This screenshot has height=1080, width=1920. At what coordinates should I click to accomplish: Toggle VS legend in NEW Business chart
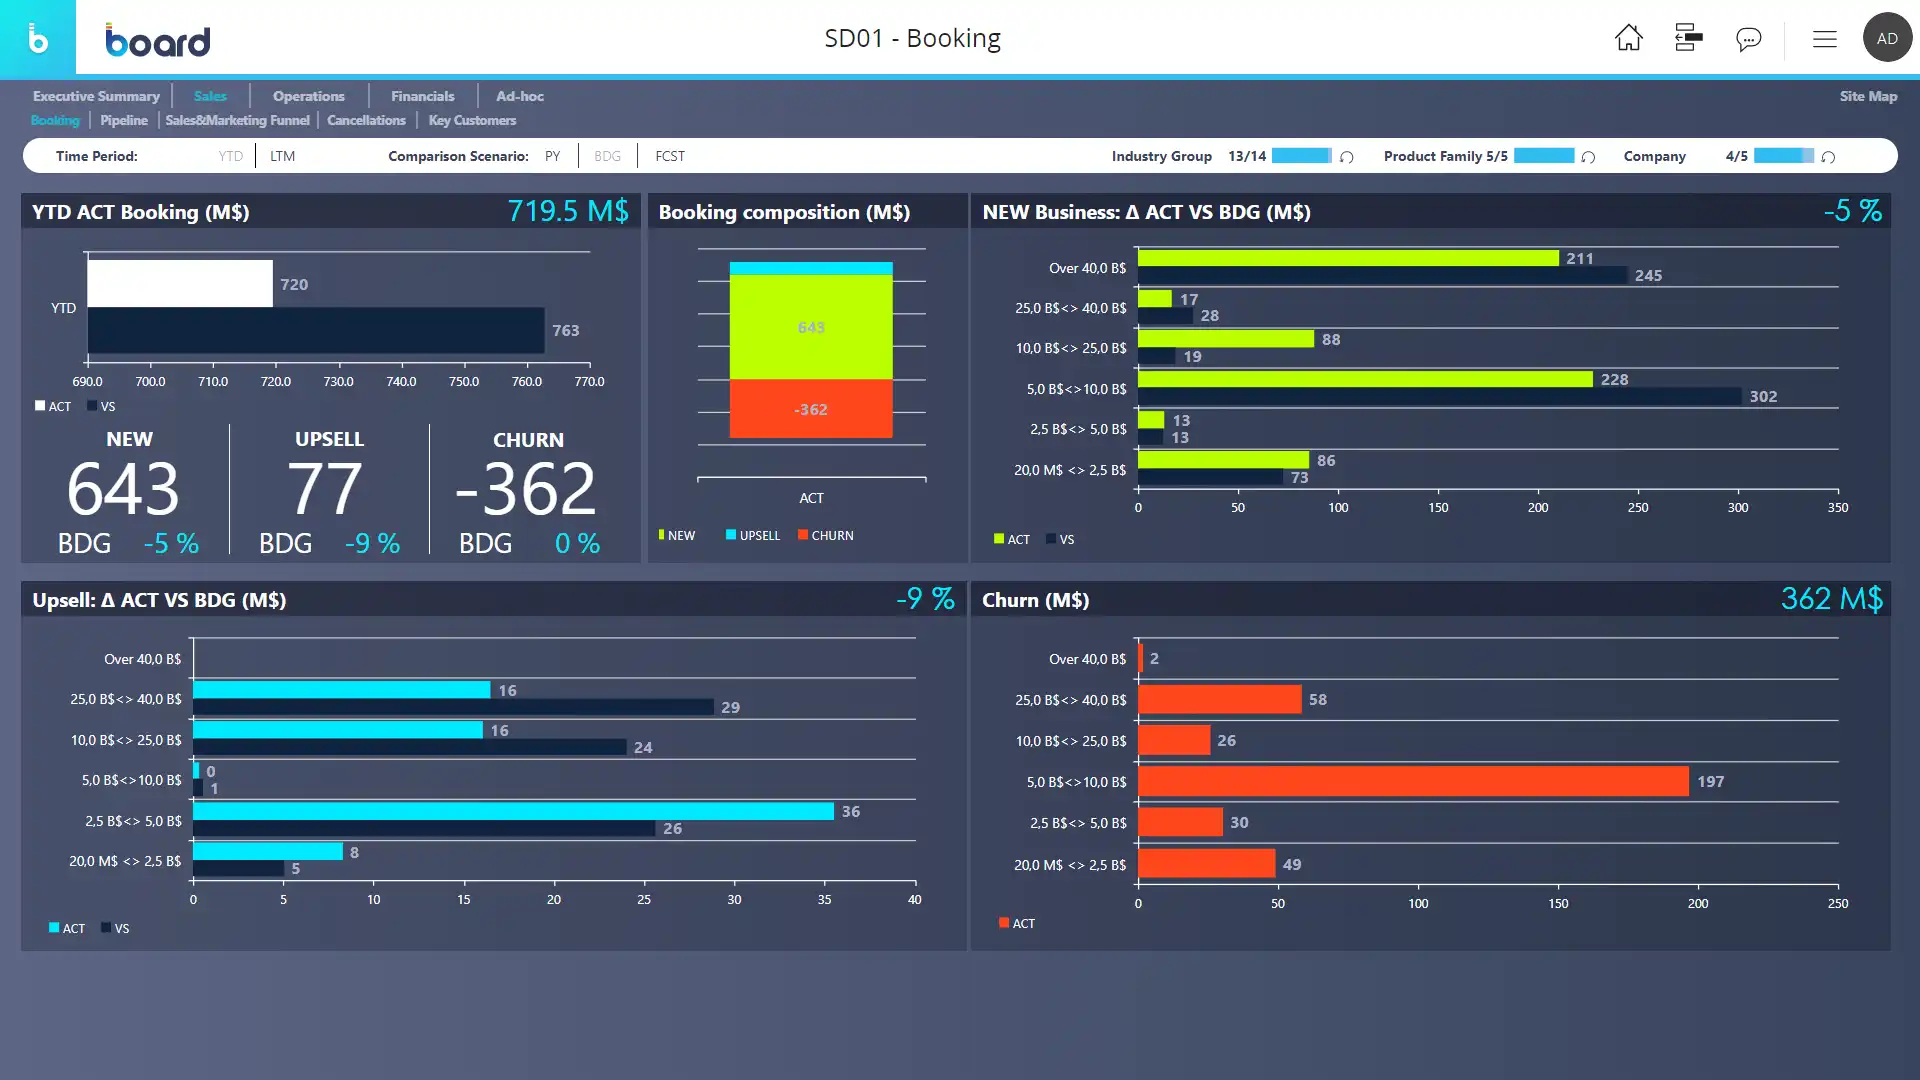tap(1060, 539)
